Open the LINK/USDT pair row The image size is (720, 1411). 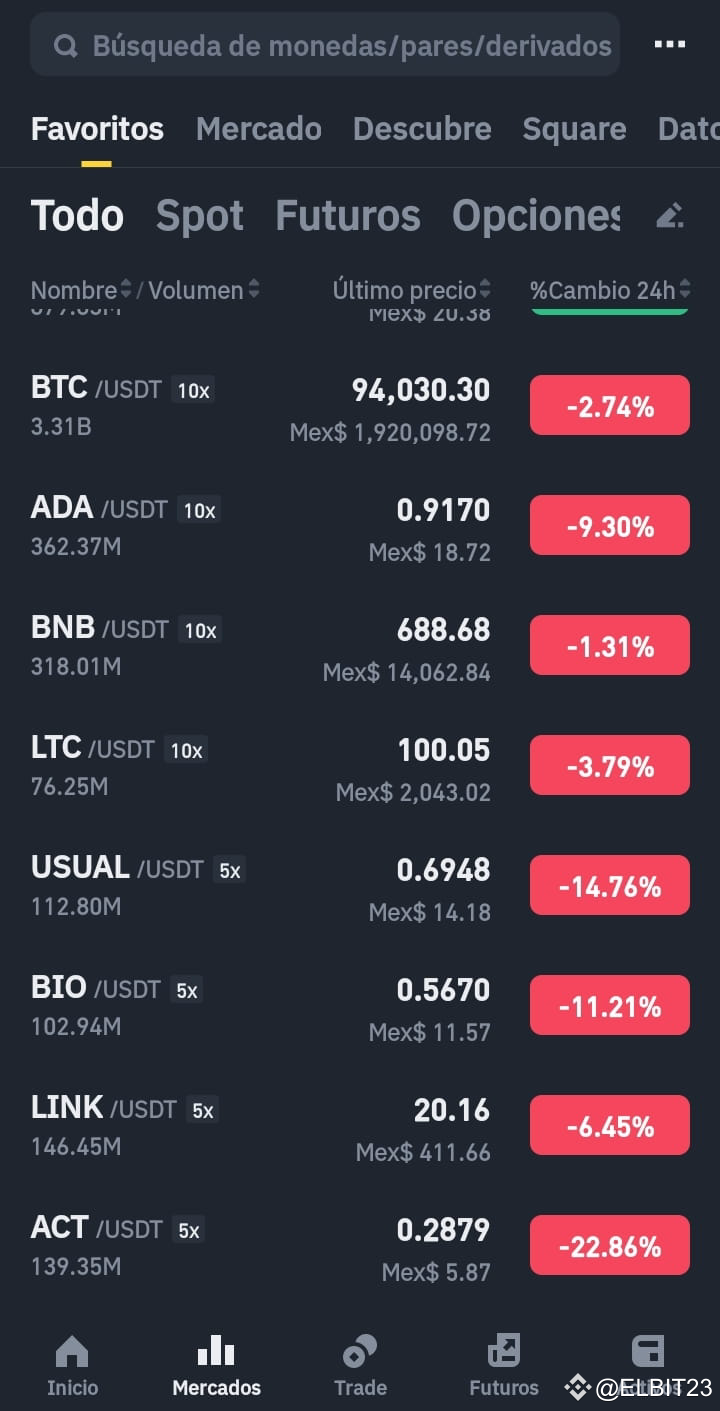(x=360, y=1126)
